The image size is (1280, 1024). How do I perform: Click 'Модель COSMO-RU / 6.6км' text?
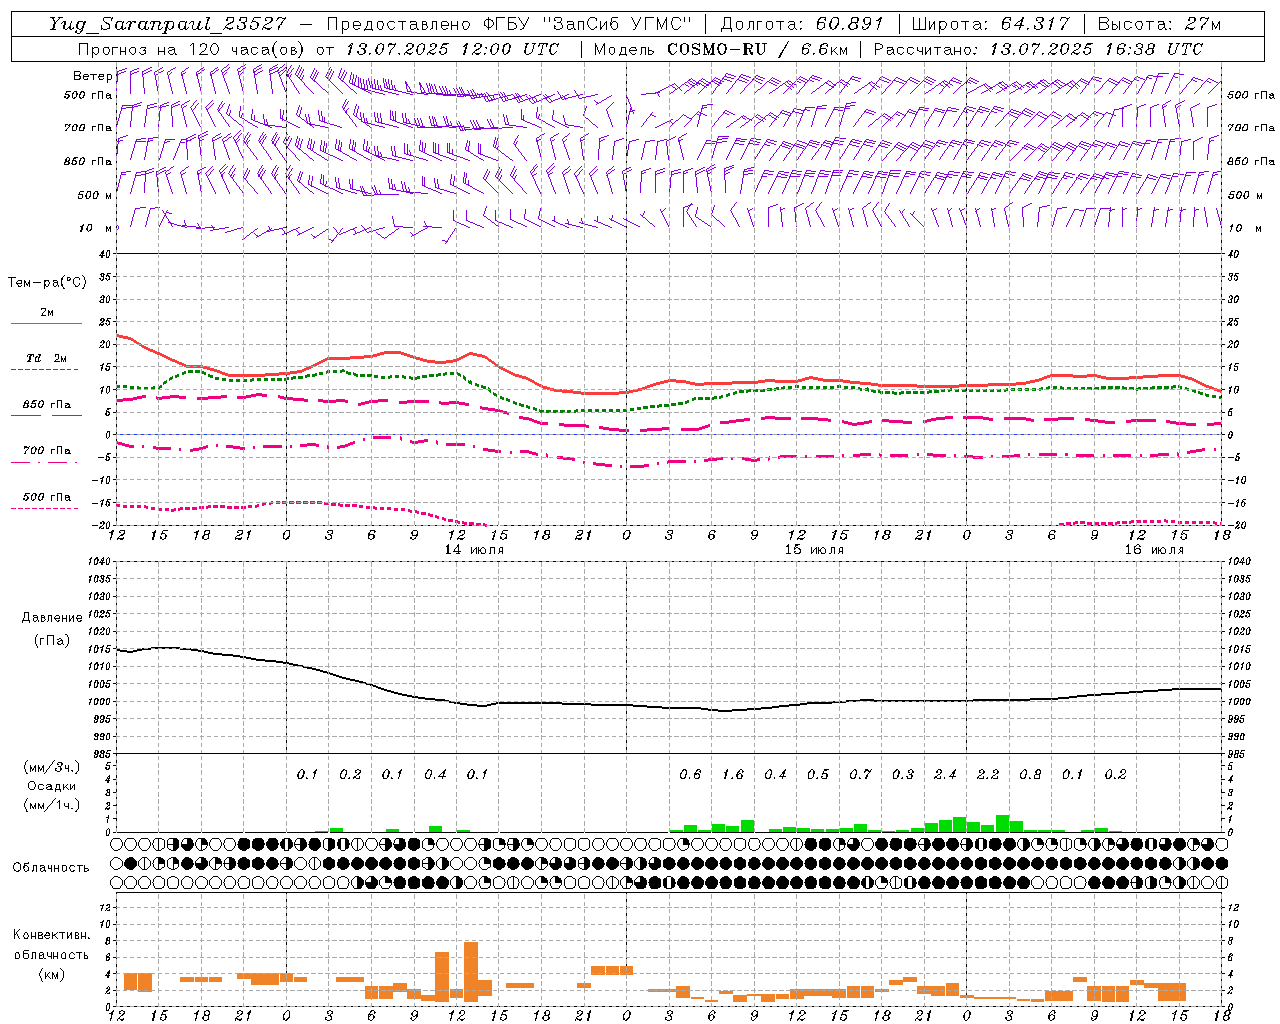(721, 49)
